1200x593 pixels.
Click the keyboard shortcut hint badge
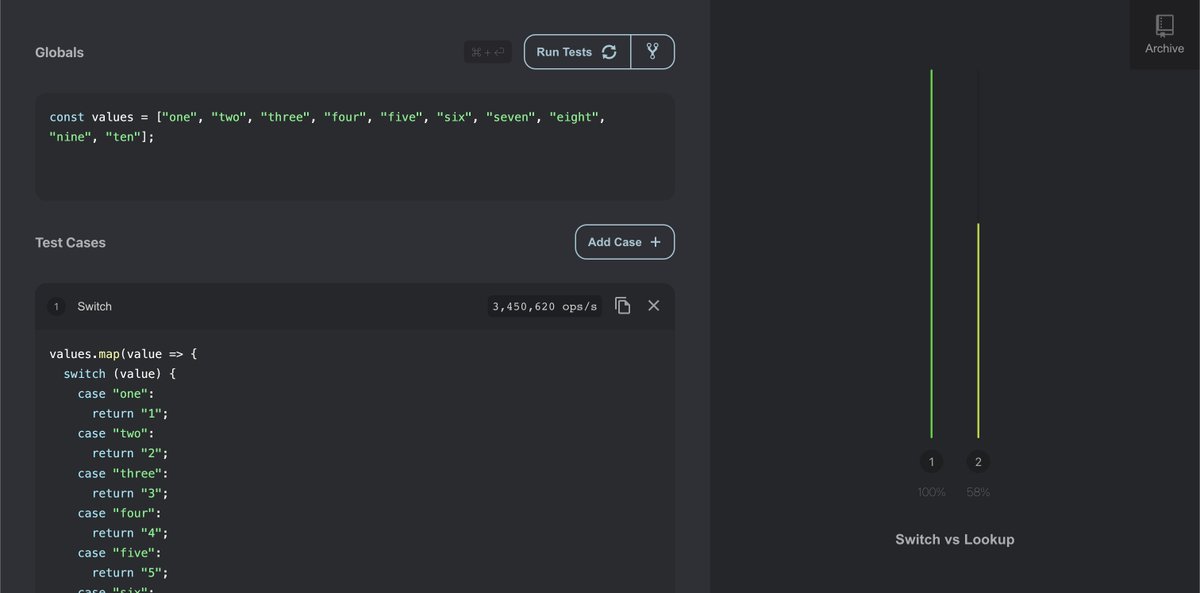(x=488, y=52)
